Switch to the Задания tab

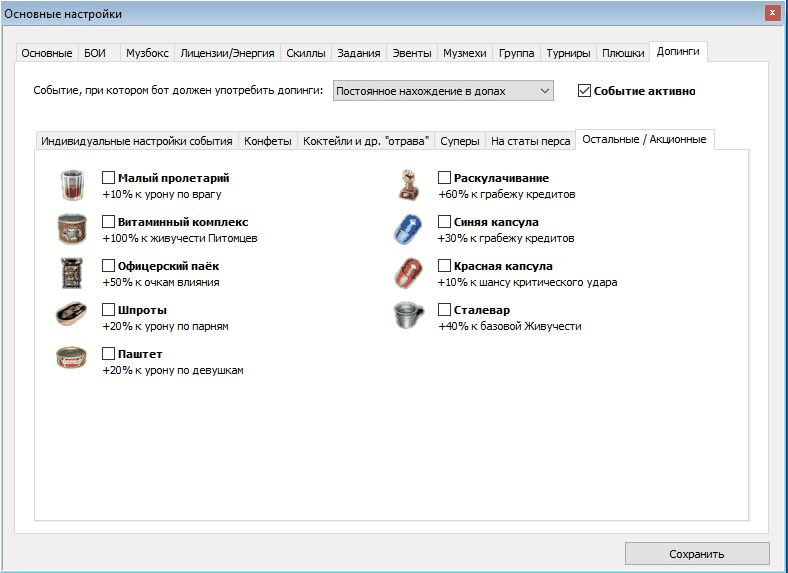click(359, 53)
